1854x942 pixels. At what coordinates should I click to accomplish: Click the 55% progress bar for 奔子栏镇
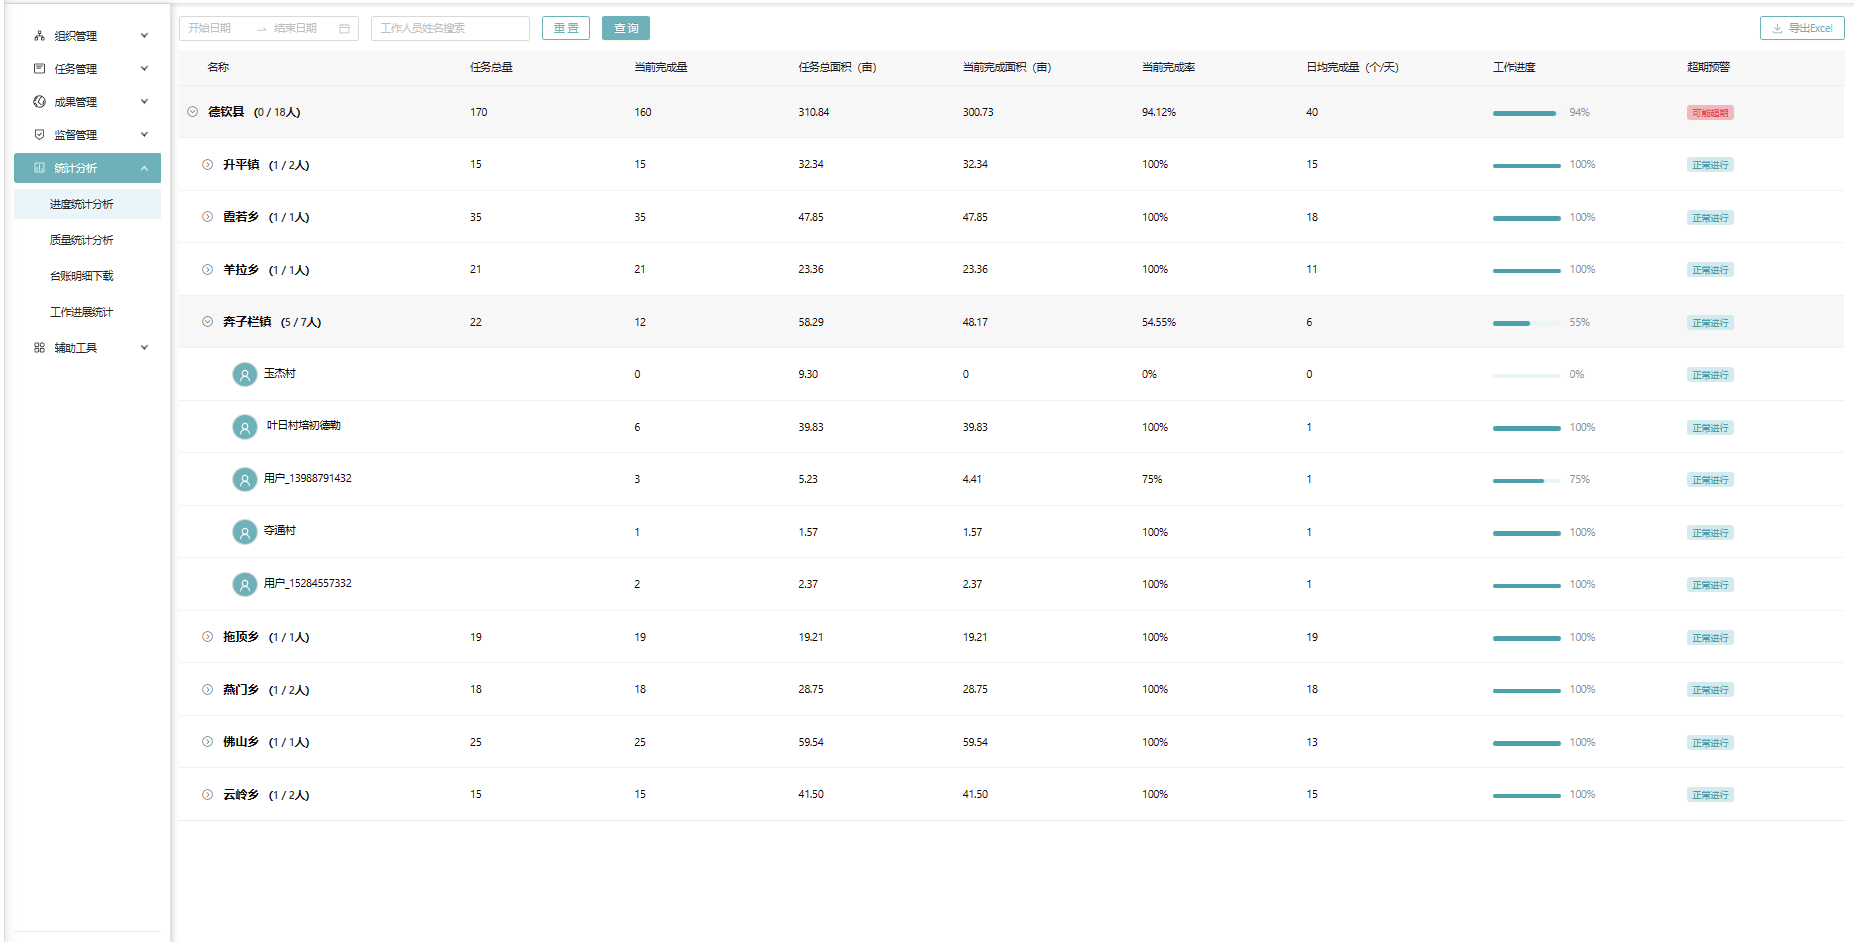pos(1525,323)
